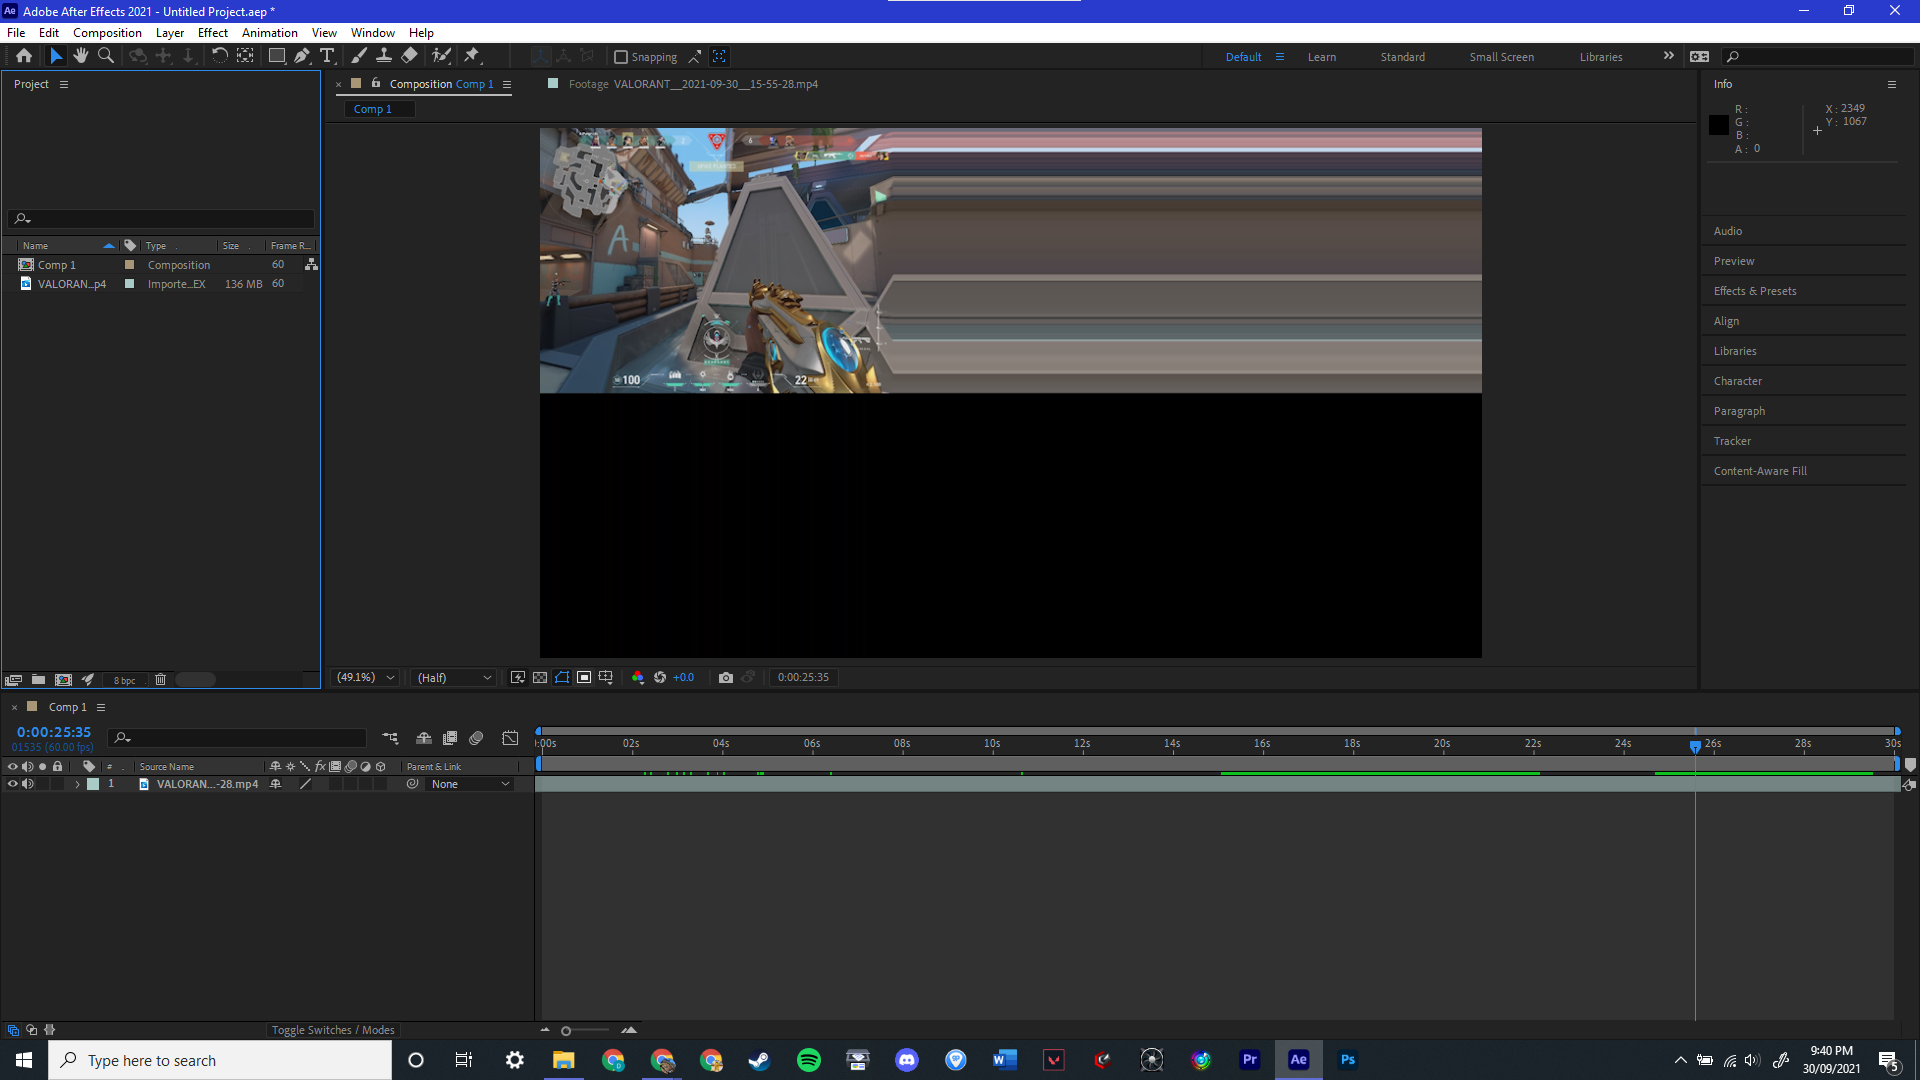This screenshot has width=1920, height=1080.
Task: Expand hidden workspaces with double chevron
Action: (1668, 56)
